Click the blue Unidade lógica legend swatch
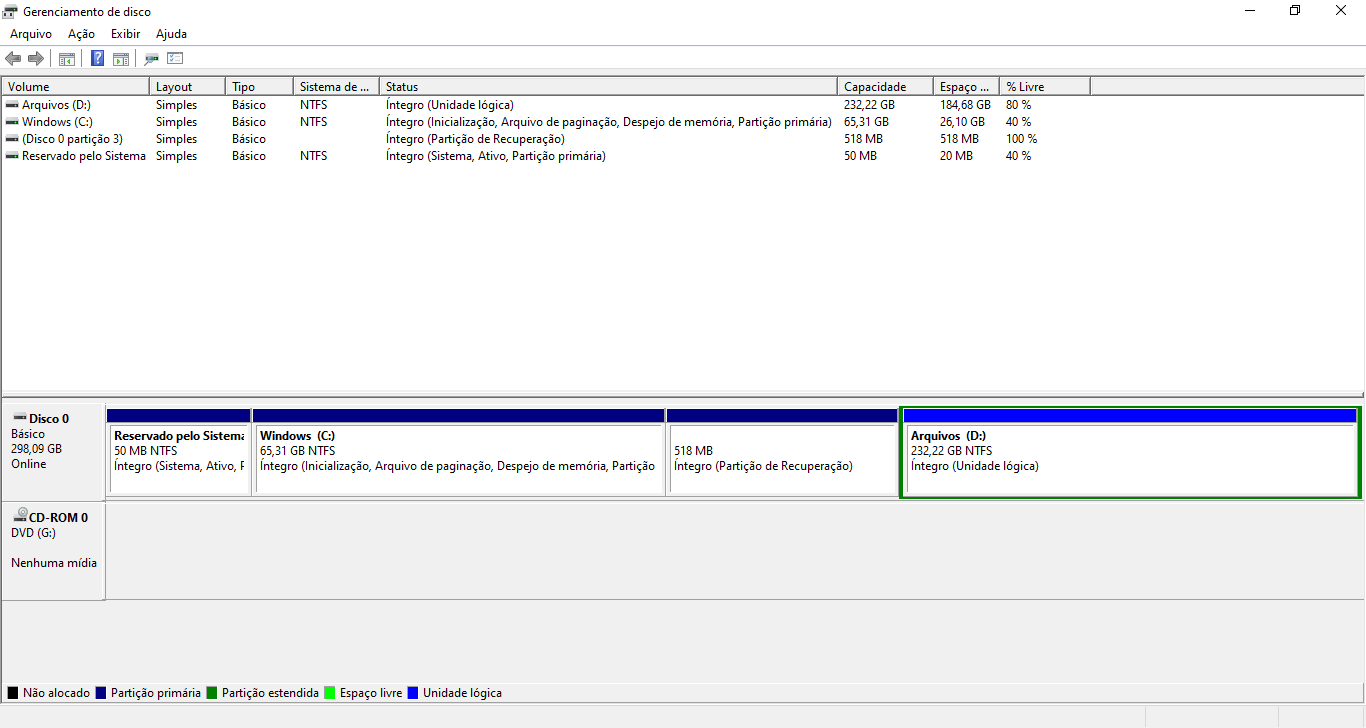1366x728 pixels. point(413,693)
